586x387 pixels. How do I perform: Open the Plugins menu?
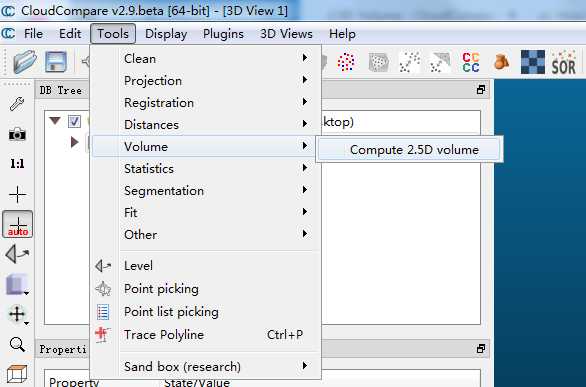(223, 34)
